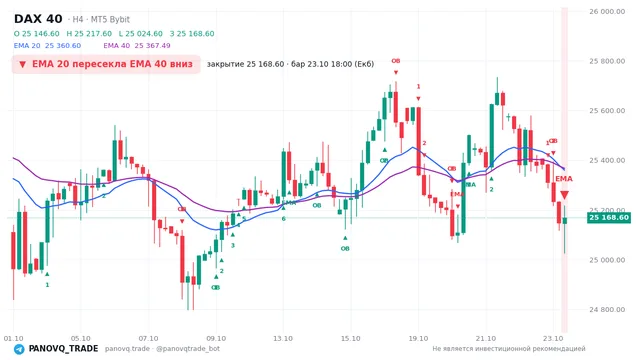Screen dimensions: 640x360
Task: Click the 25 800.00 price axis label
Action: click(x=607, y=61)
